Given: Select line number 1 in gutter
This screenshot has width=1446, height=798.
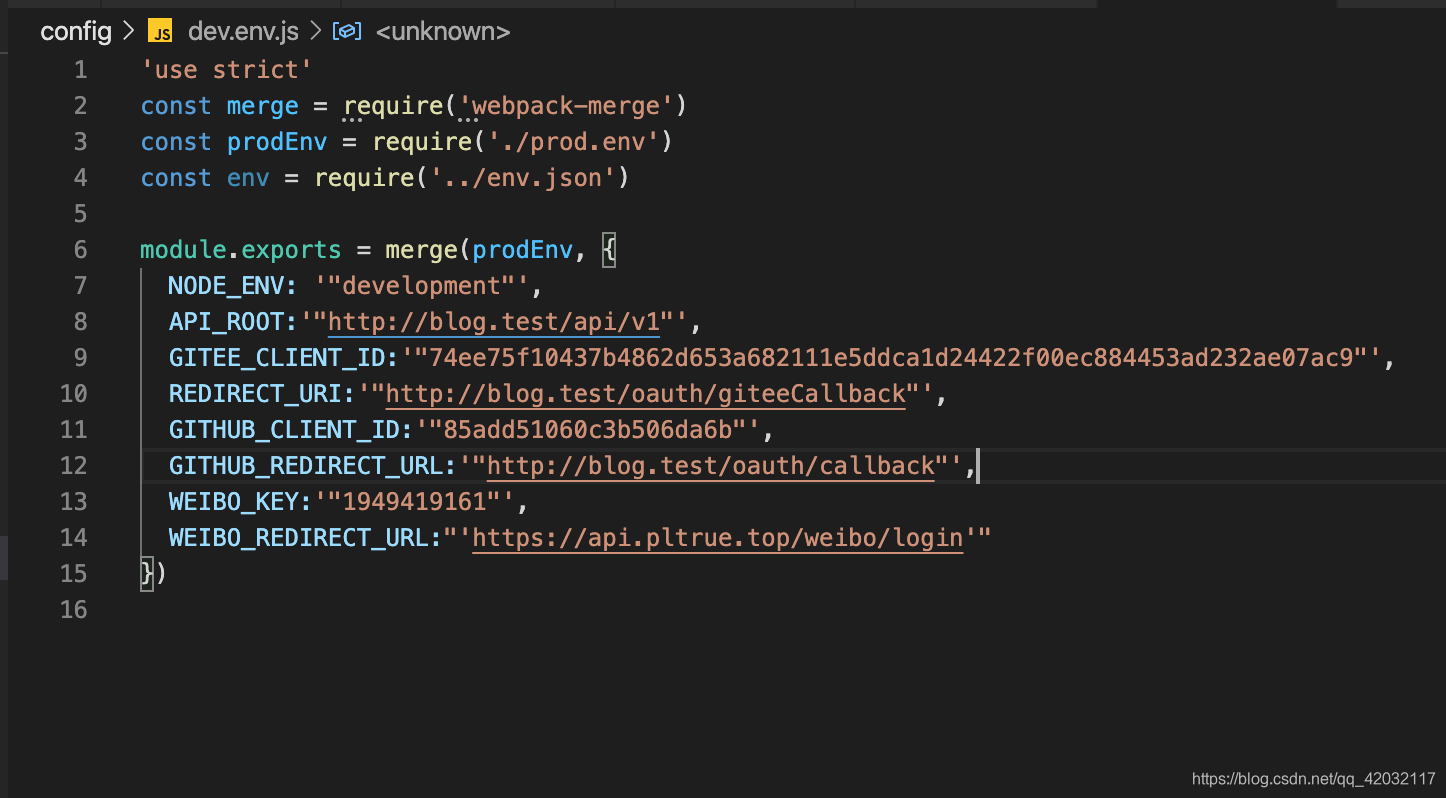Looking at the screenshot, I should (x=80, y=70).
